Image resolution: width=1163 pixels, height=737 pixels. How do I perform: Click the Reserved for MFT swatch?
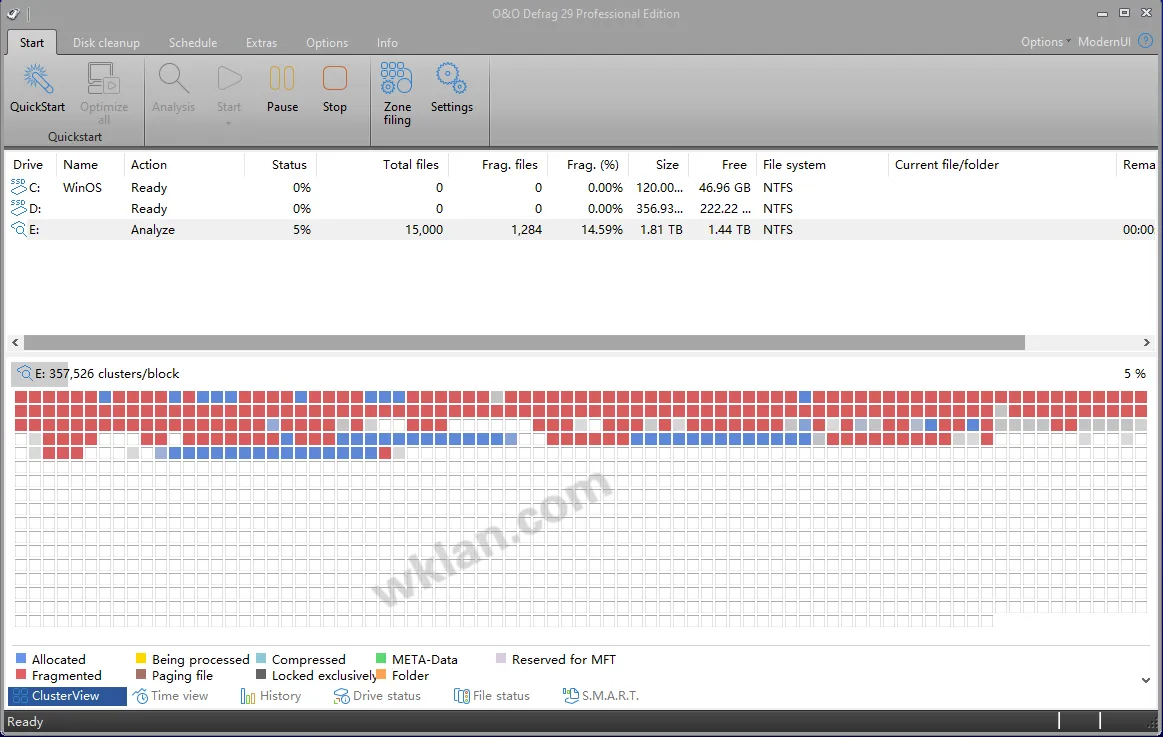click(x=501, y=658)
